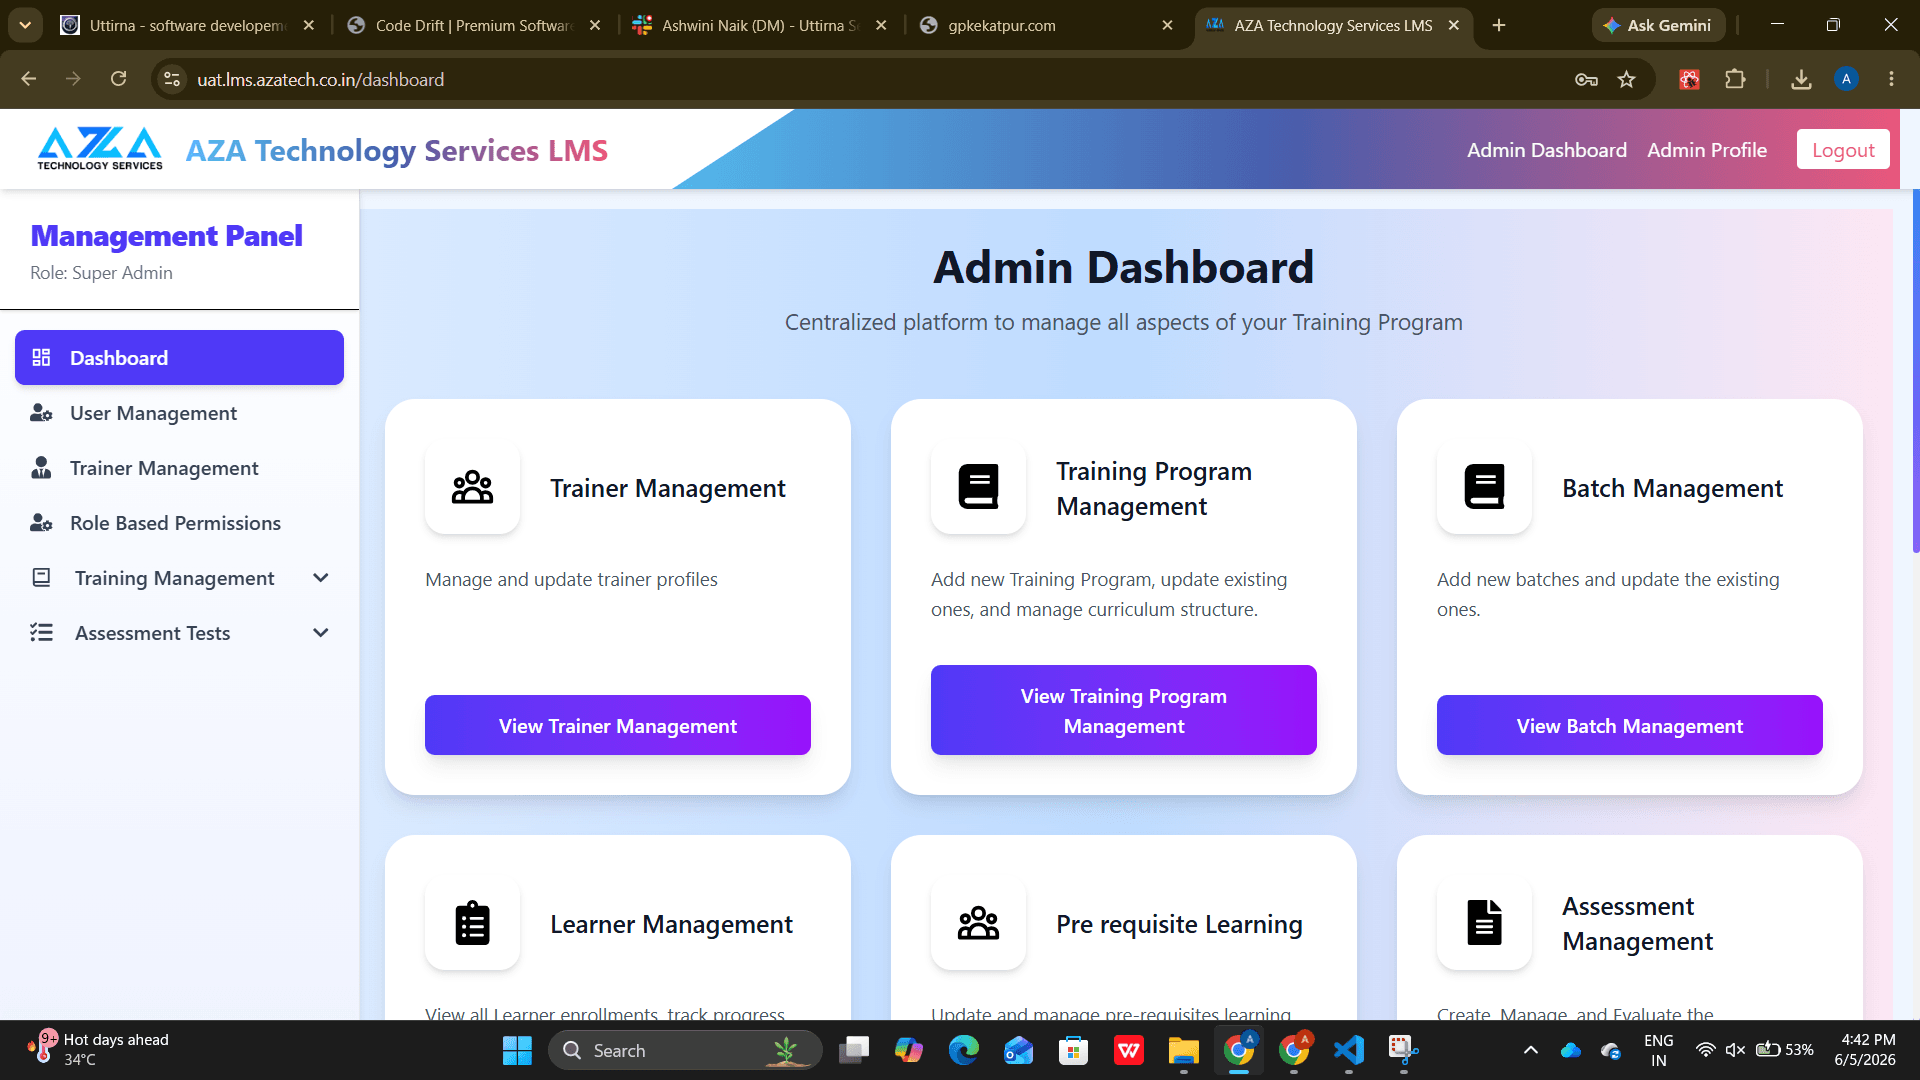Click the Assessment Management document icon
This screenshot has height=1080, width=1920.
pos(1484,923)
